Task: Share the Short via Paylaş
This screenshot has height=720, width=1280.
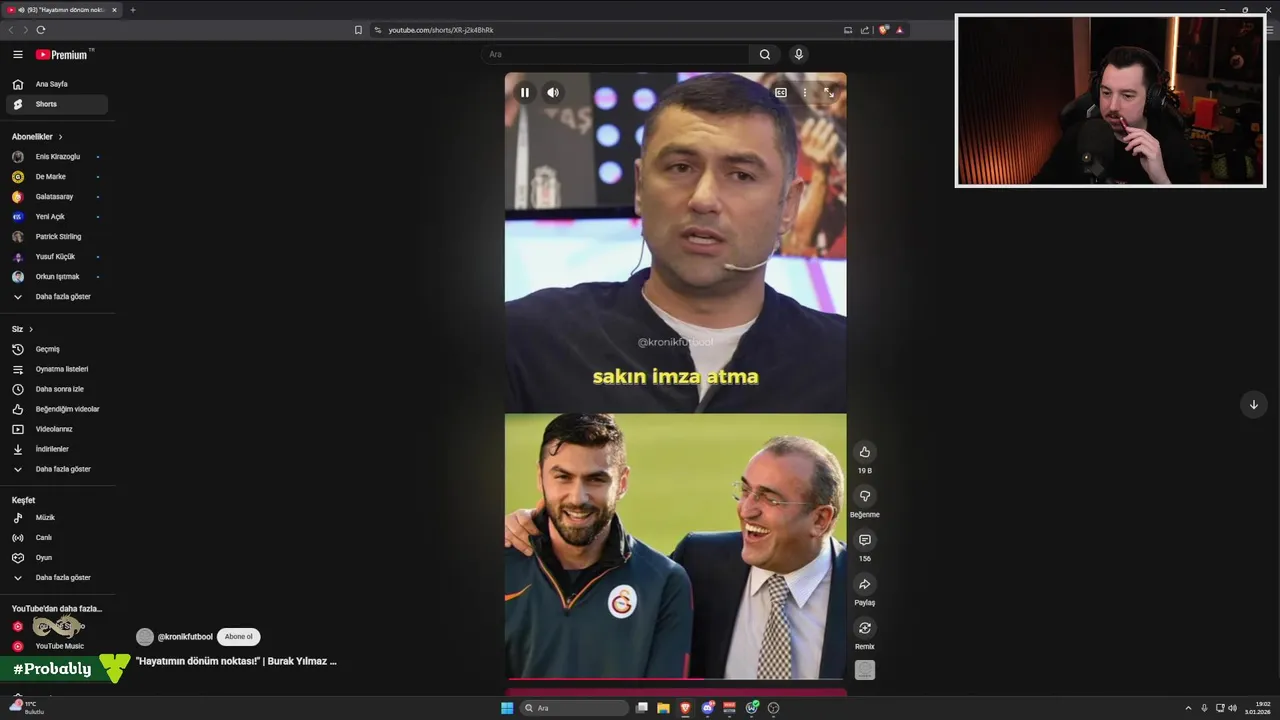Action: [865, 584]
